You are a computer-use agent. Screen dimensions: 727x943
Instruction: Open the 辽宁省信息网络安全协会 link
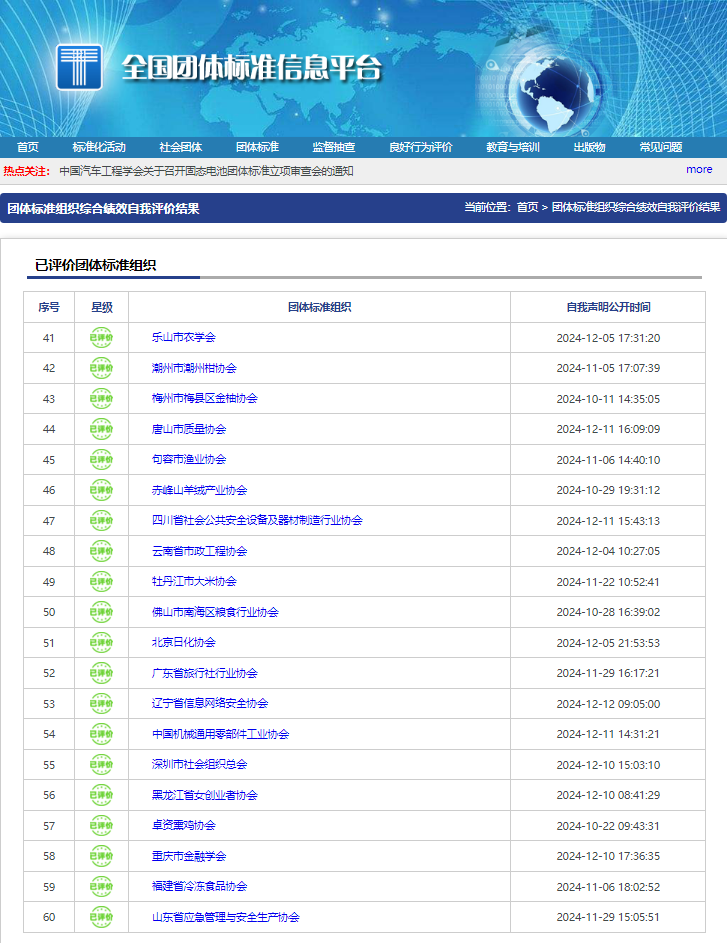(210, 703)
